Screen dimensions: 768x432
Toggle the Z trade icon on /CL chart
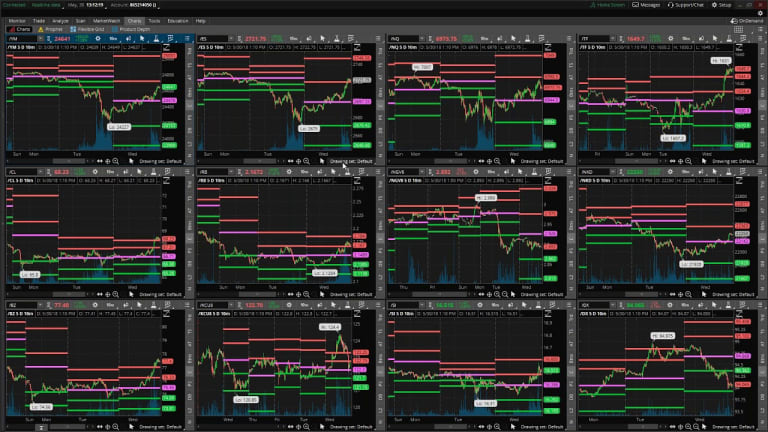tap(167, 181)
